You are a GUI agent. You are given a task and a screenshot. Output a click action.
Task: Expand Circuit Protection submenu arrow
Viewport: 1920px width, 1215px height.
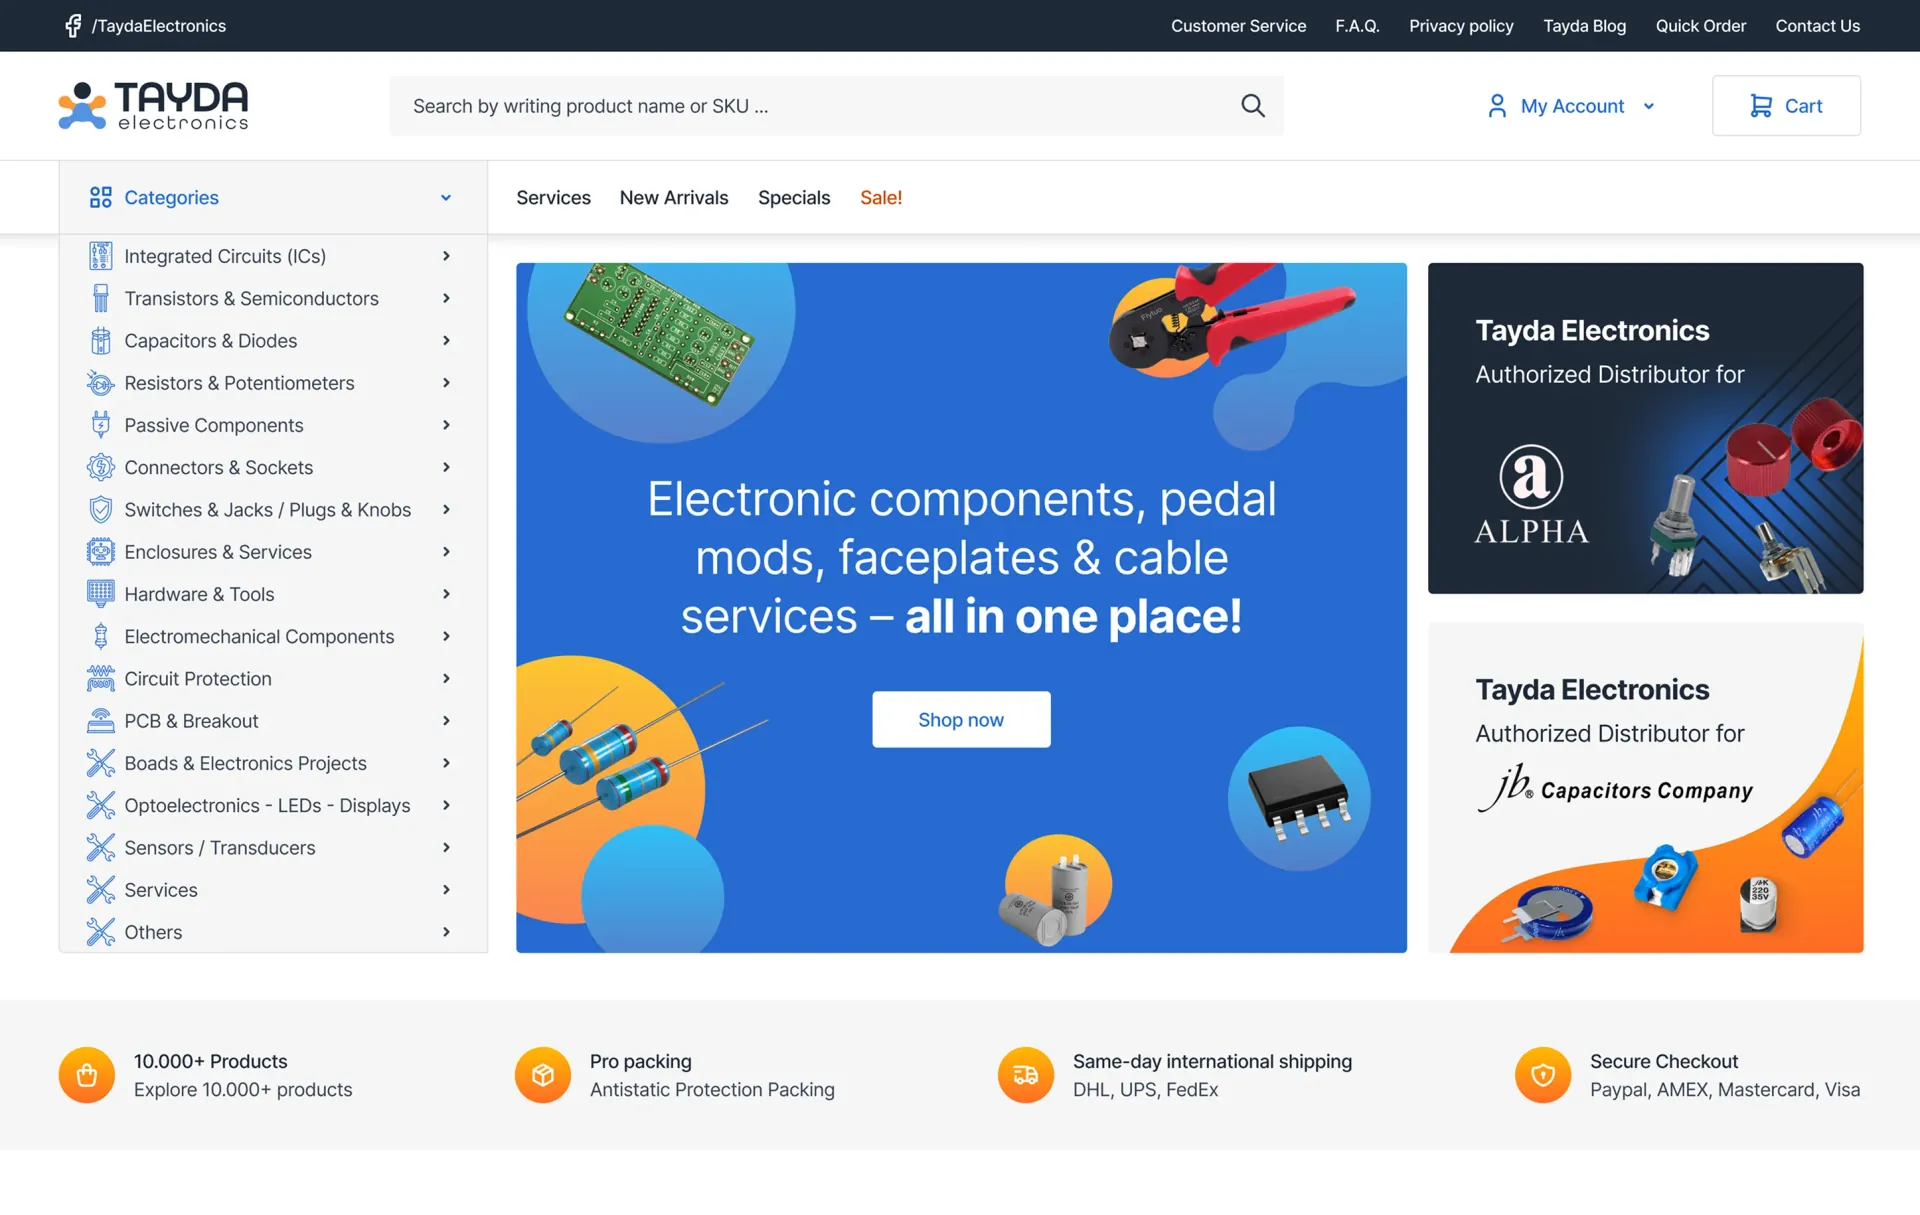tap(446, 679)
